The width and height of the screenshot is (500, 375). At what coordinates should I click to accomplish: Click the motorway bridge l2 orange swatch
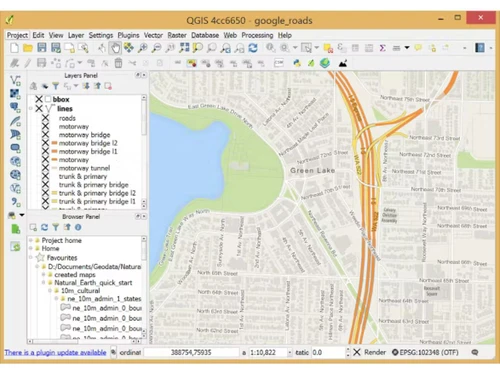click(x=55, y=143)
